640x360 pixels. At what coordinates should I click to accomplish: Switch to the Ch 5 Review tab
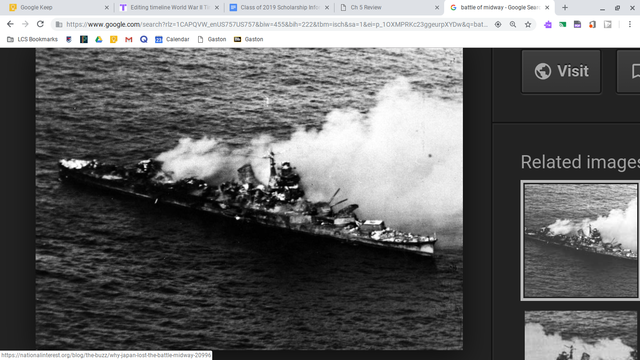click(x=390, y=7)
